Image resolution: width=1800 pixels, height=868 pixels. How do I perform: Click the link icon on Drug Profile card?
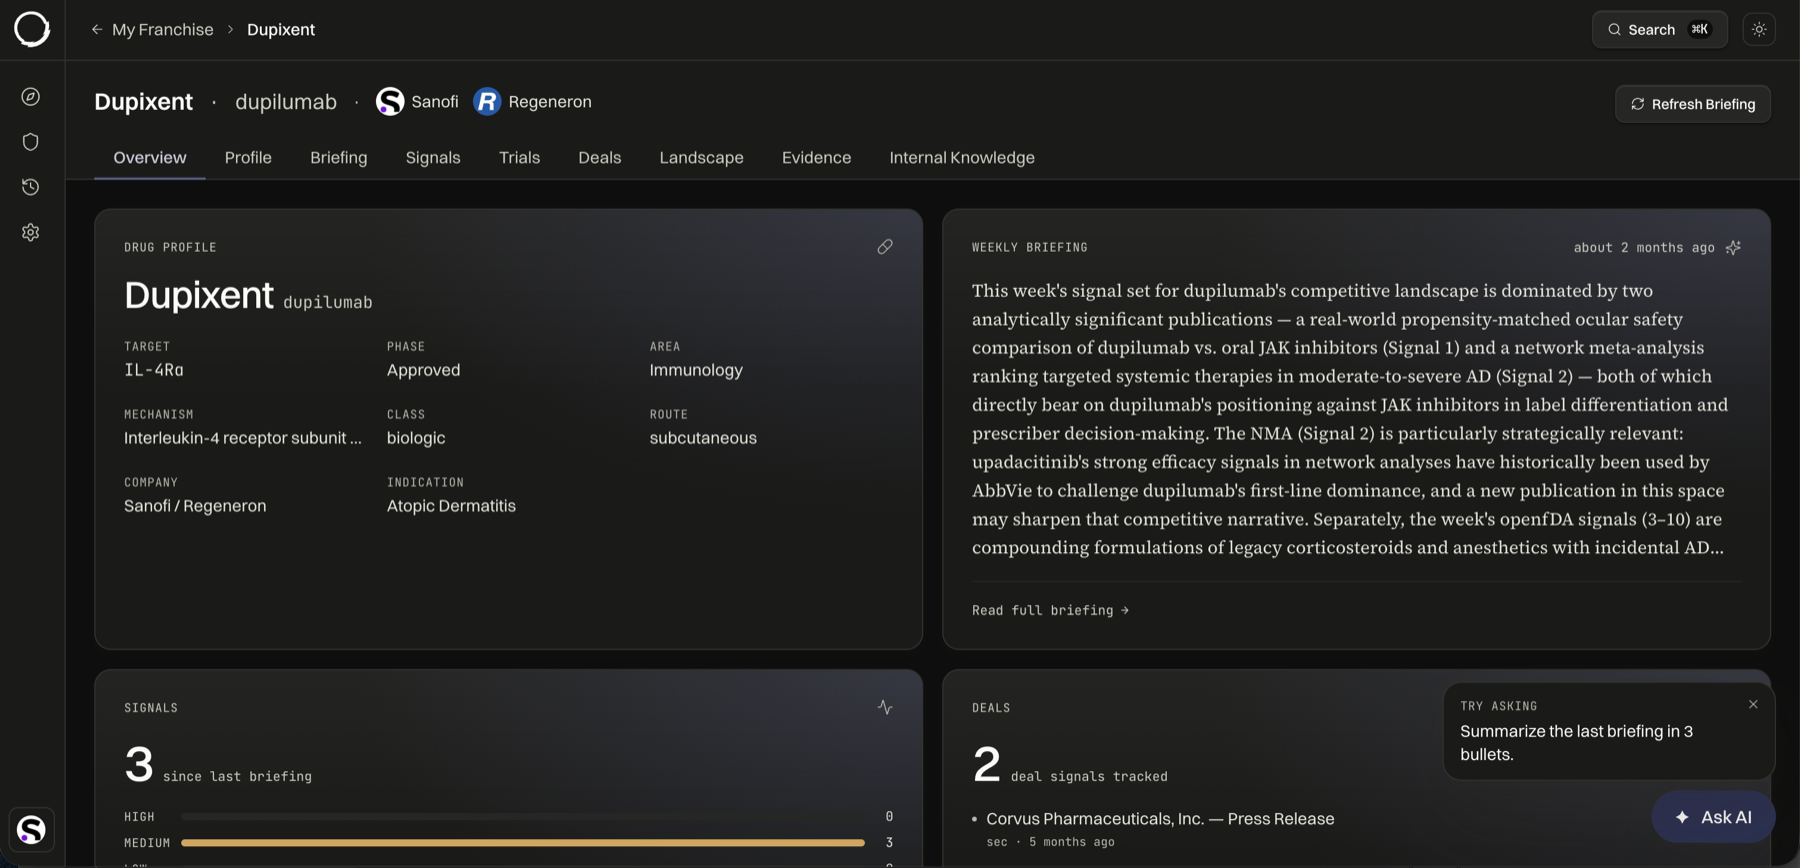click(x=885, y=247)
